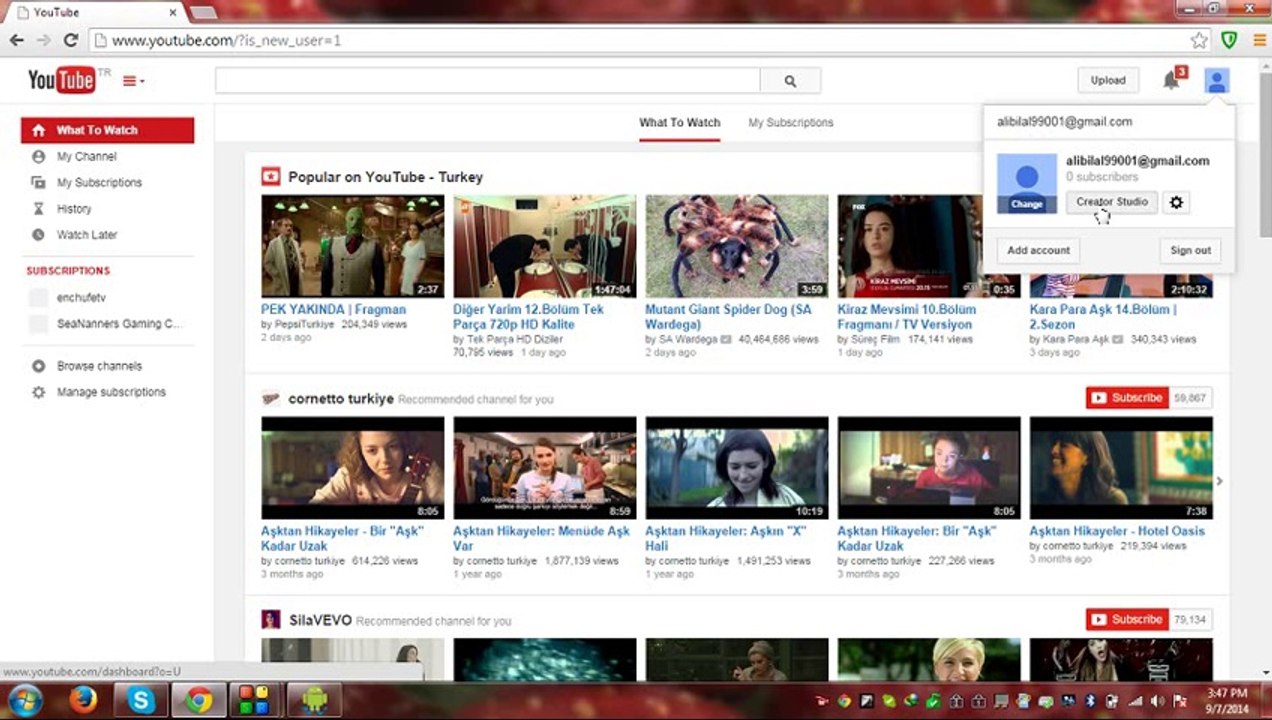Click the Popular on YouTube channel icon

coord(271,176)
